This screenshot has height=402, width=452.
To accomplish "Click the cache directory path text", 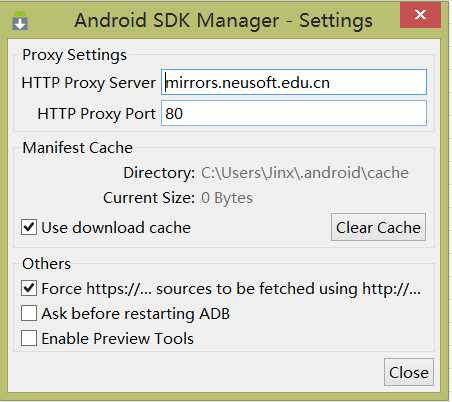I will coord(305,173).
